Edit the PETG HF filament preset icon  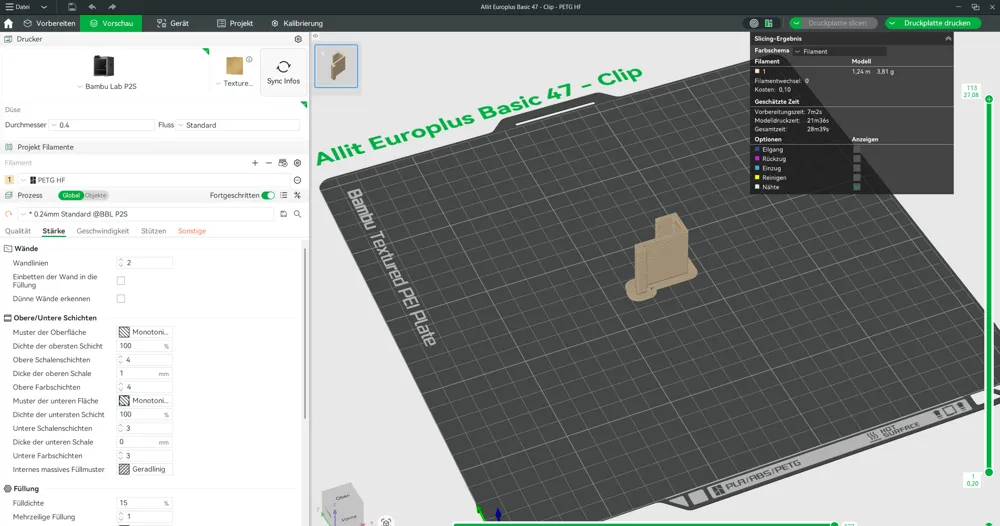(x=297, y=180)
